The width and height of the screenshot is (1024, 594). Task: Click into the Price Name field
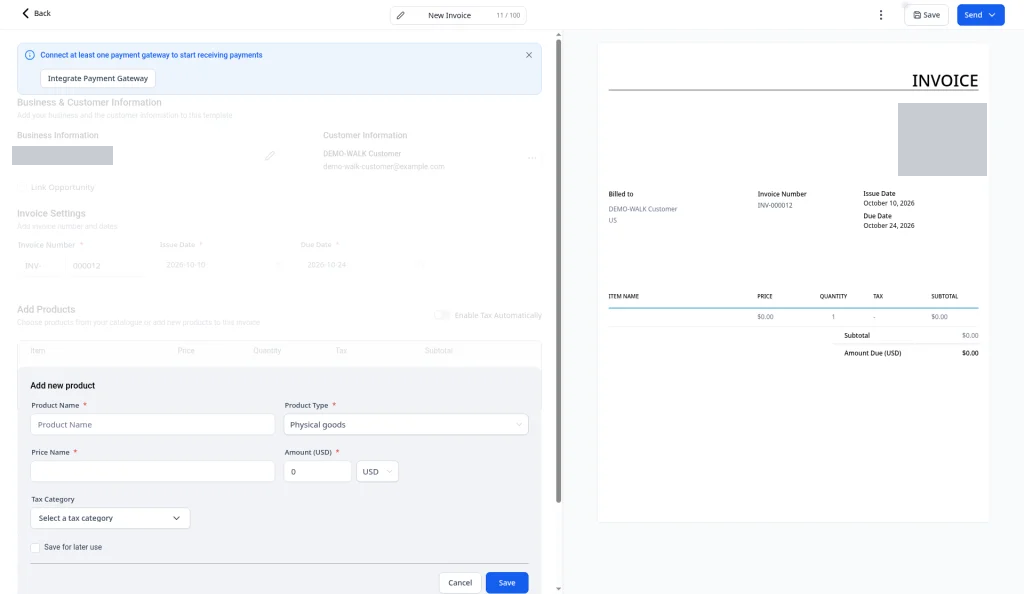pyautogui.click(x=153, y=472)
